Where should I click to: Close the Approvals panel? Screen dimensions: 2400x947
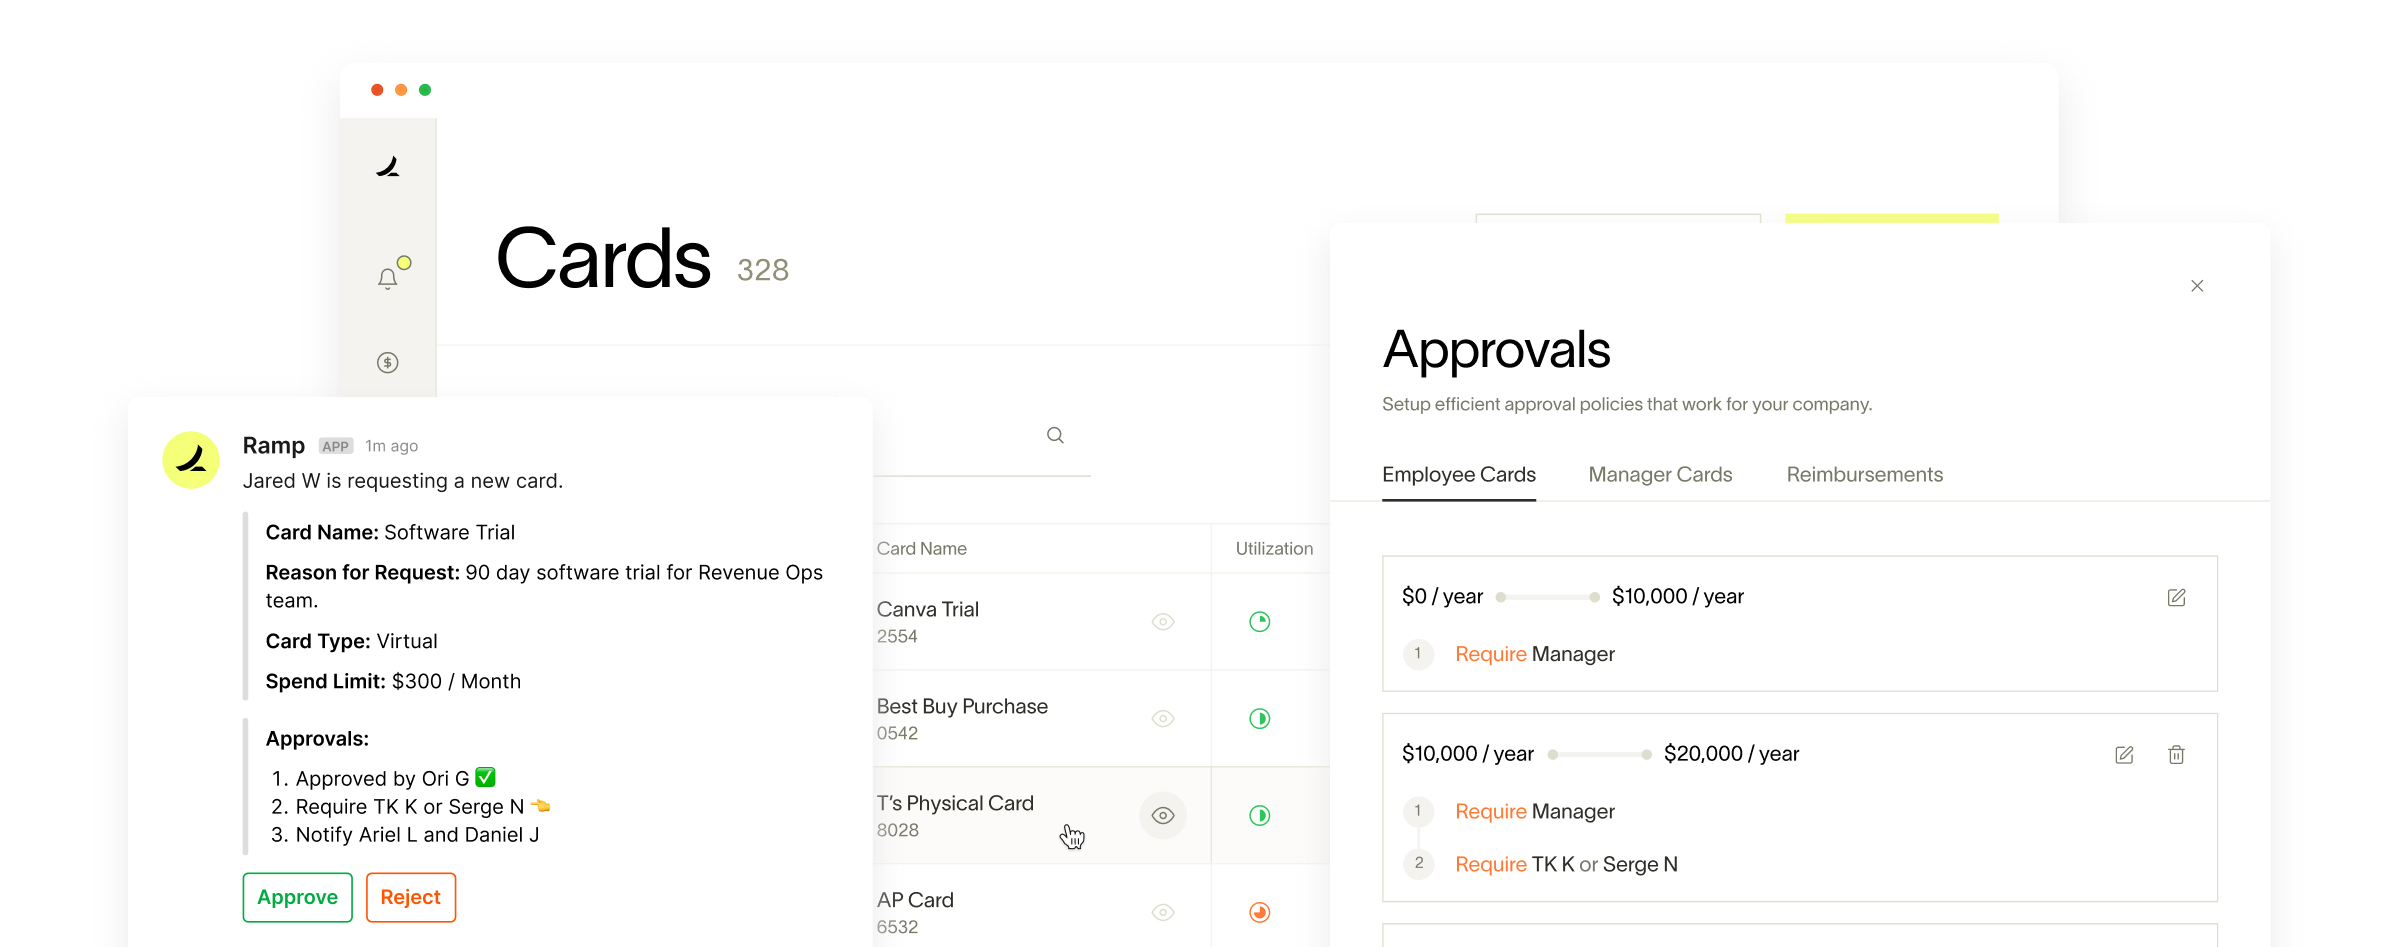click(2197, 286)
